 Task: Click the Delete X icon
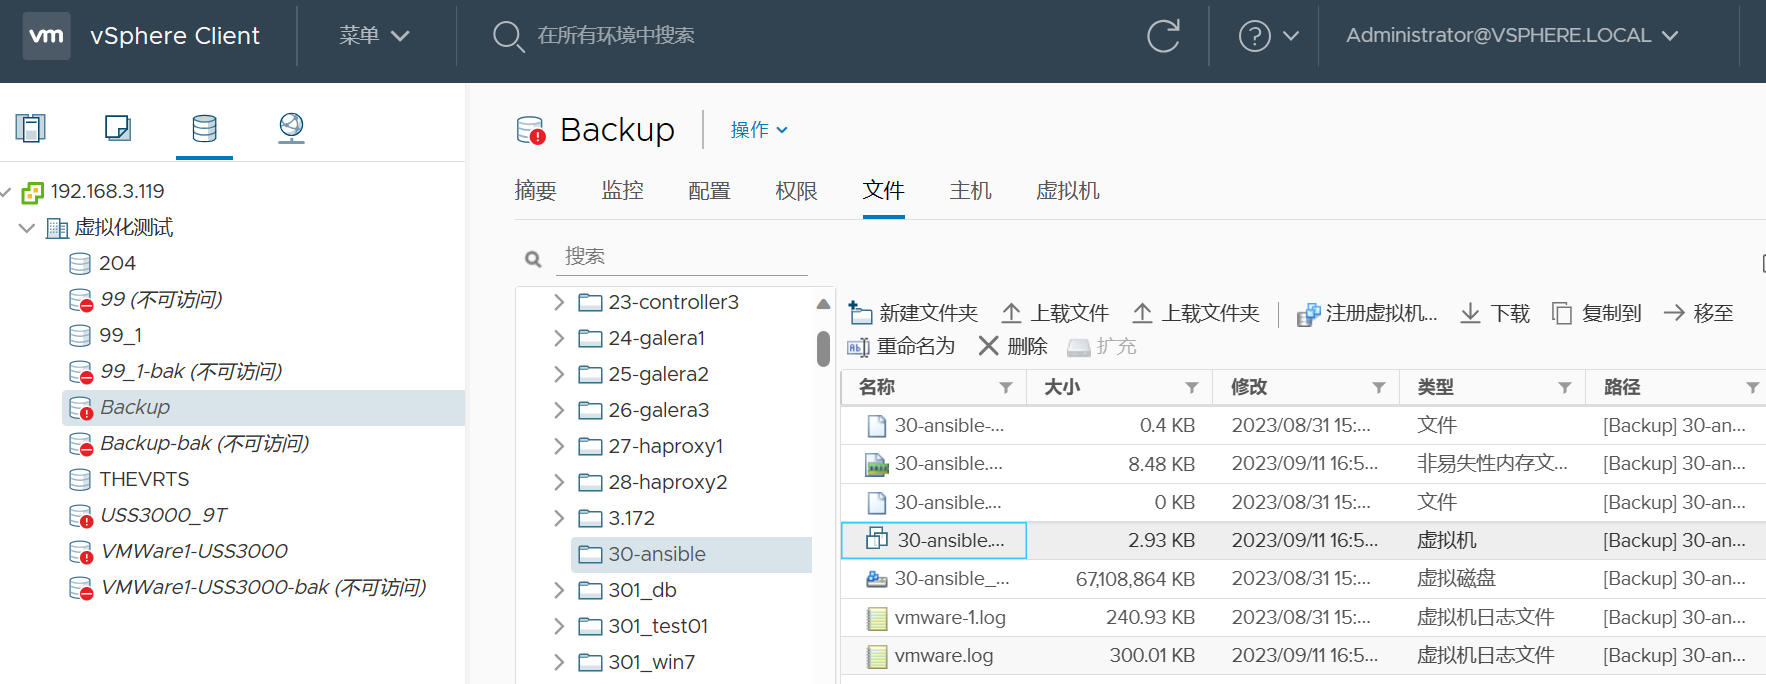click(x=988, y=346)
